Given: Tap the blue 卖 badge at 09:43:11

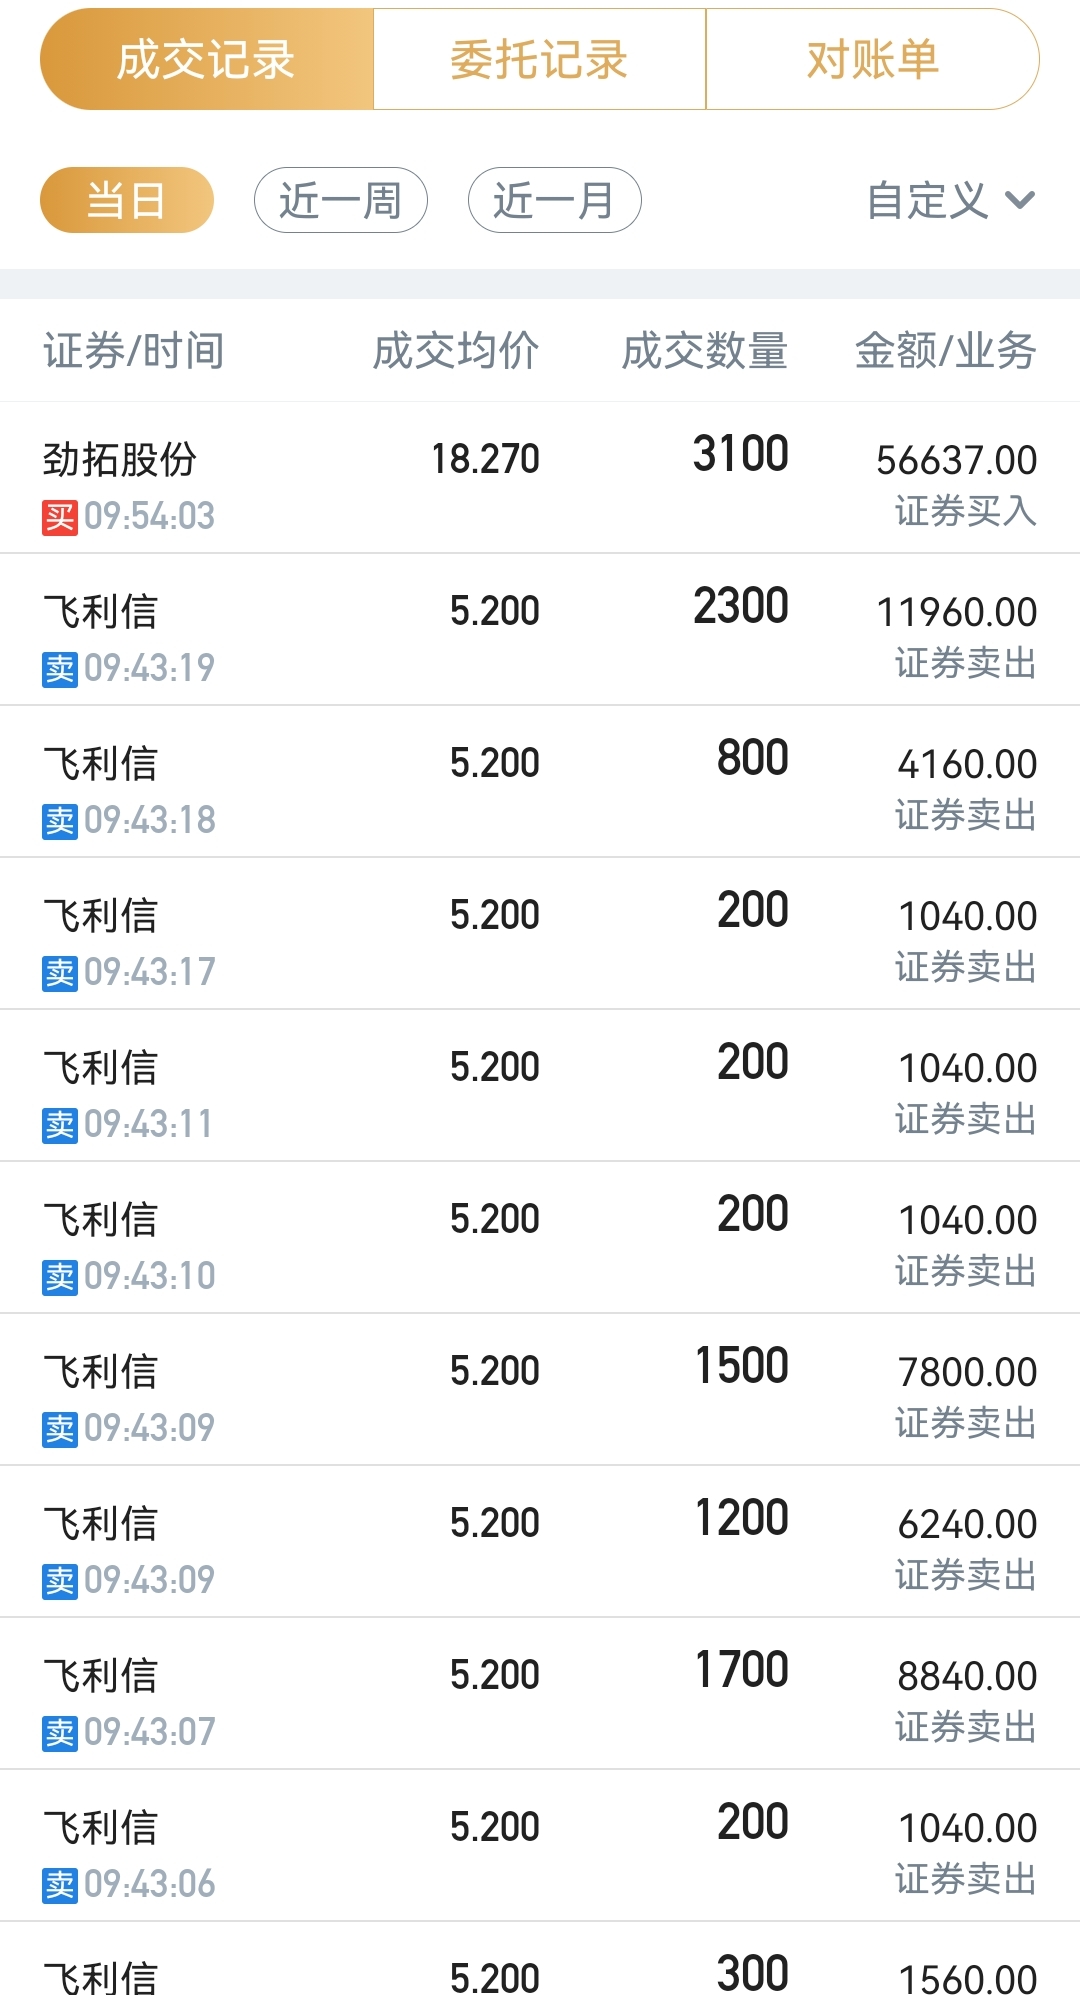Looking at the screenshot, I should click(x=60, y=1125).
